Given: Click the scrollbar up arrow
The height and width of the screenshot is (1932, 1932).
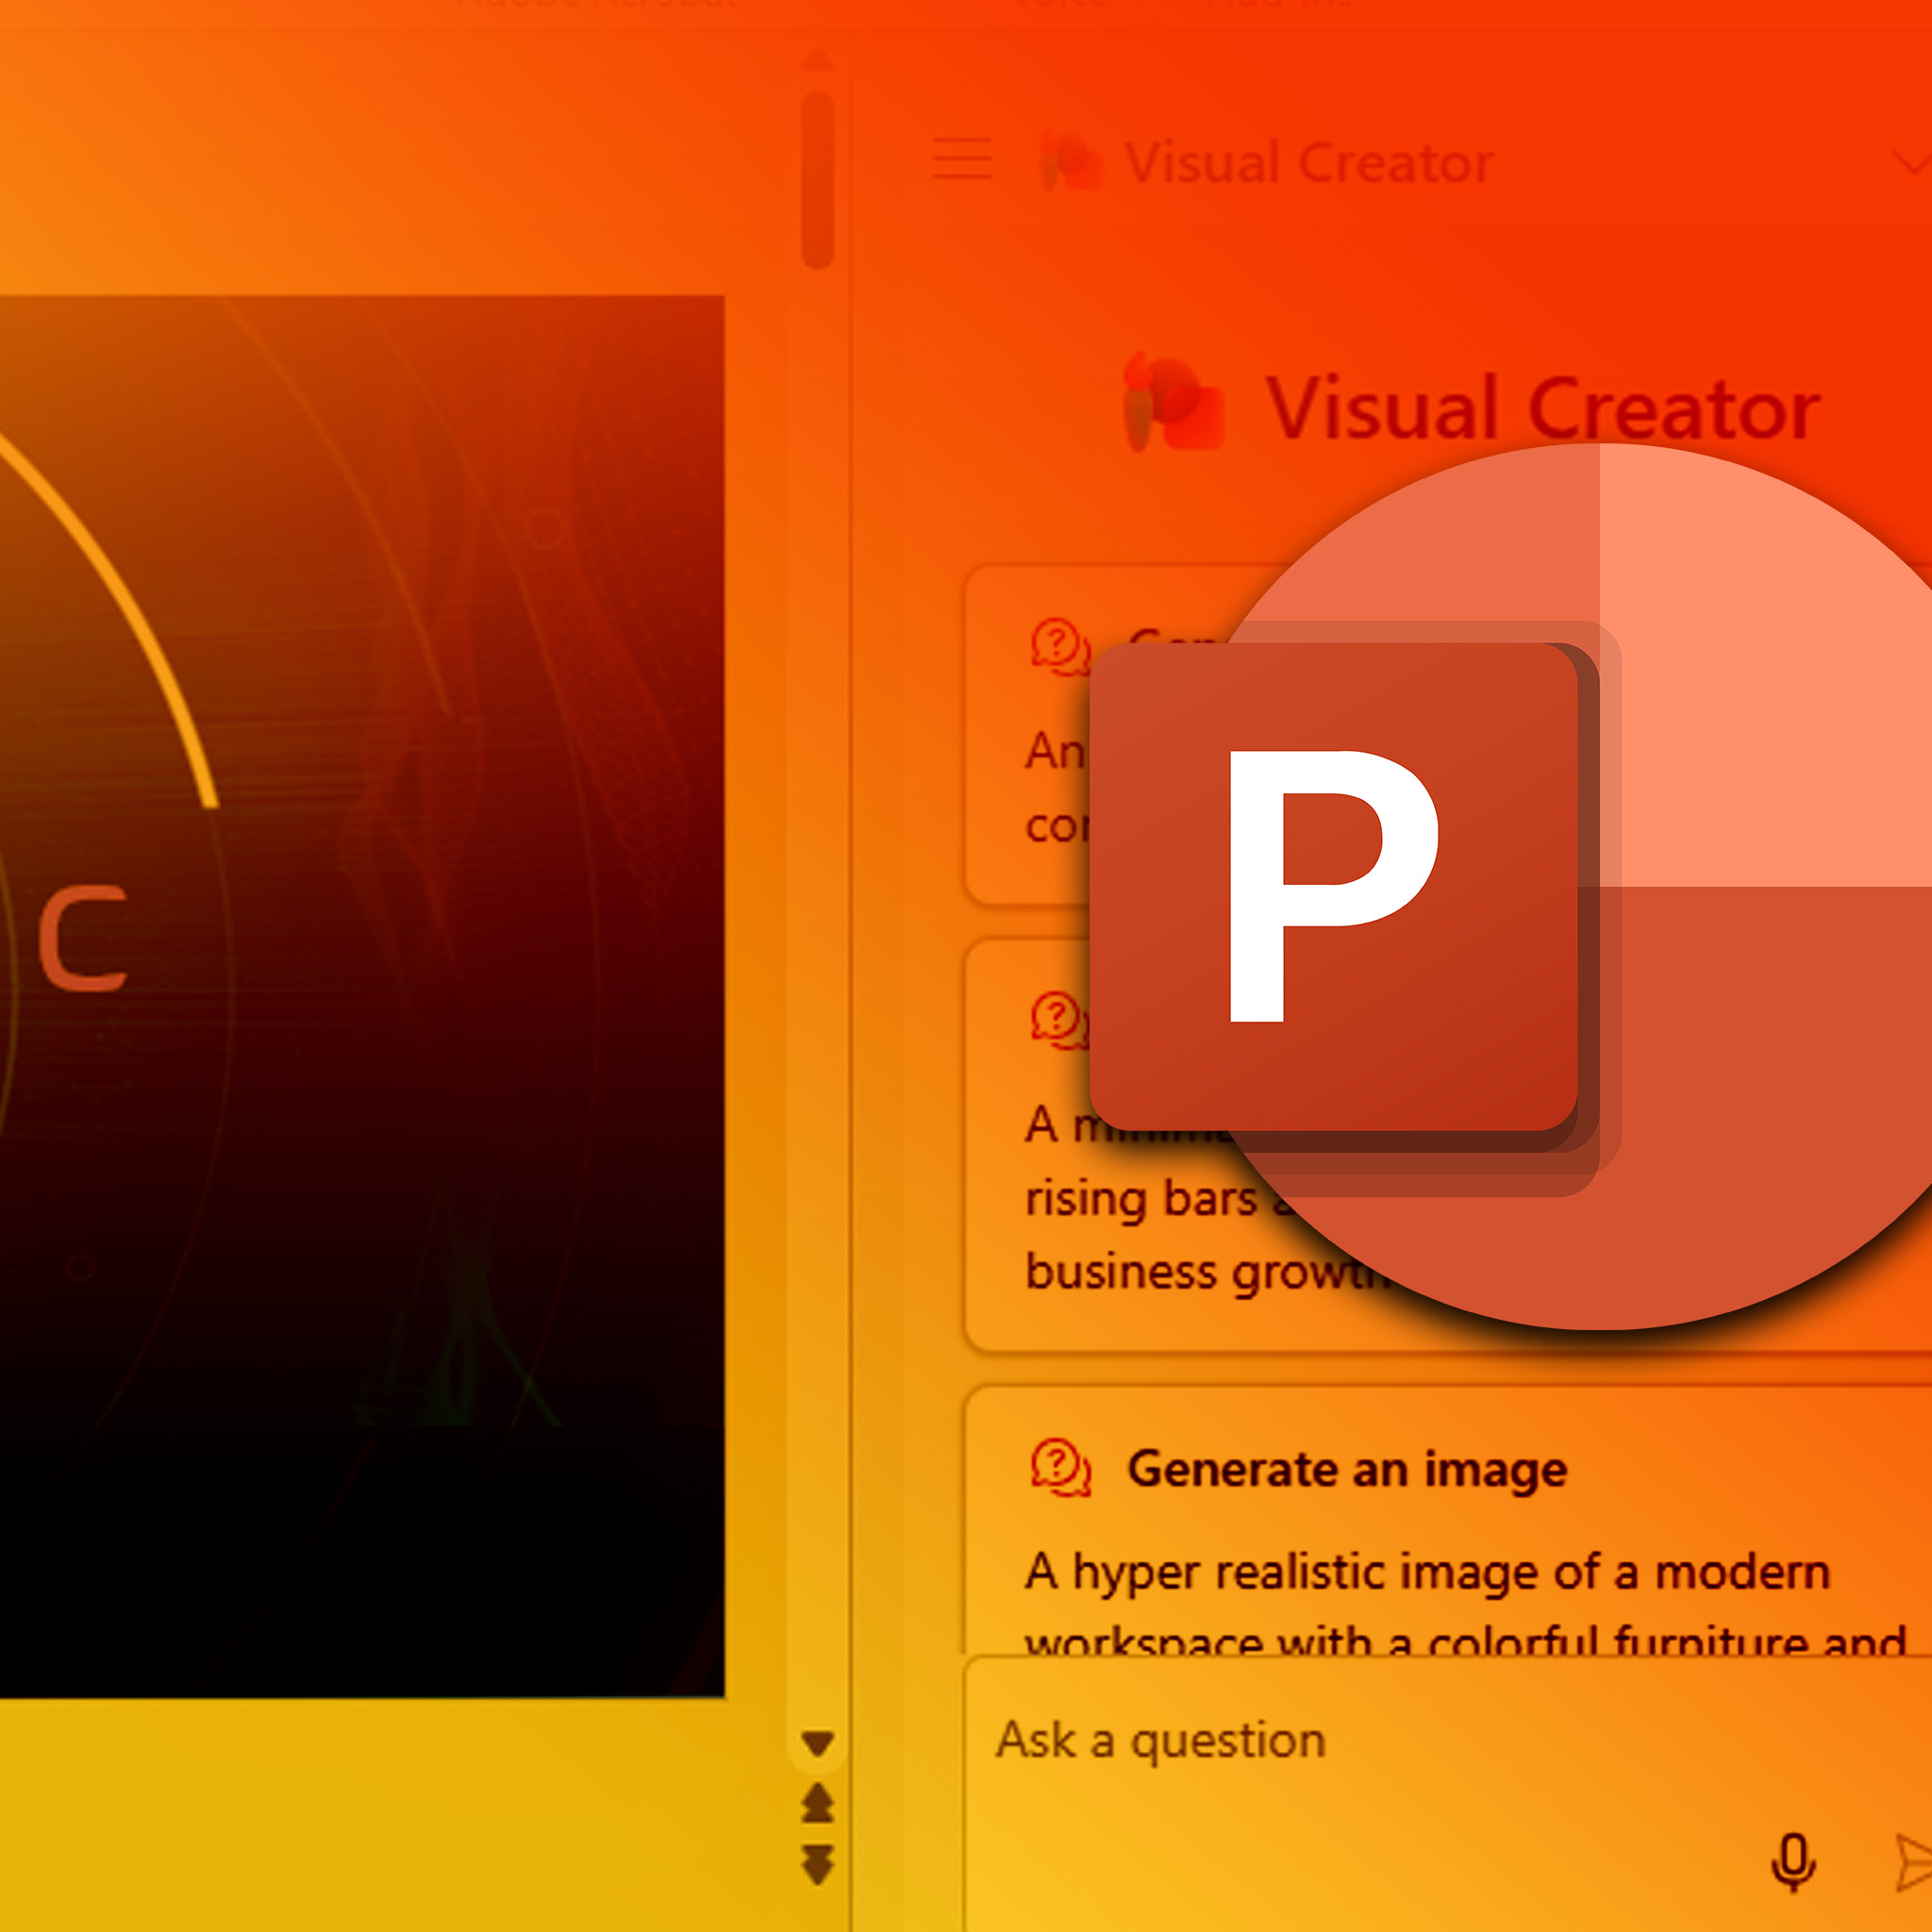Looking at the screenshot, I should 817,60.
